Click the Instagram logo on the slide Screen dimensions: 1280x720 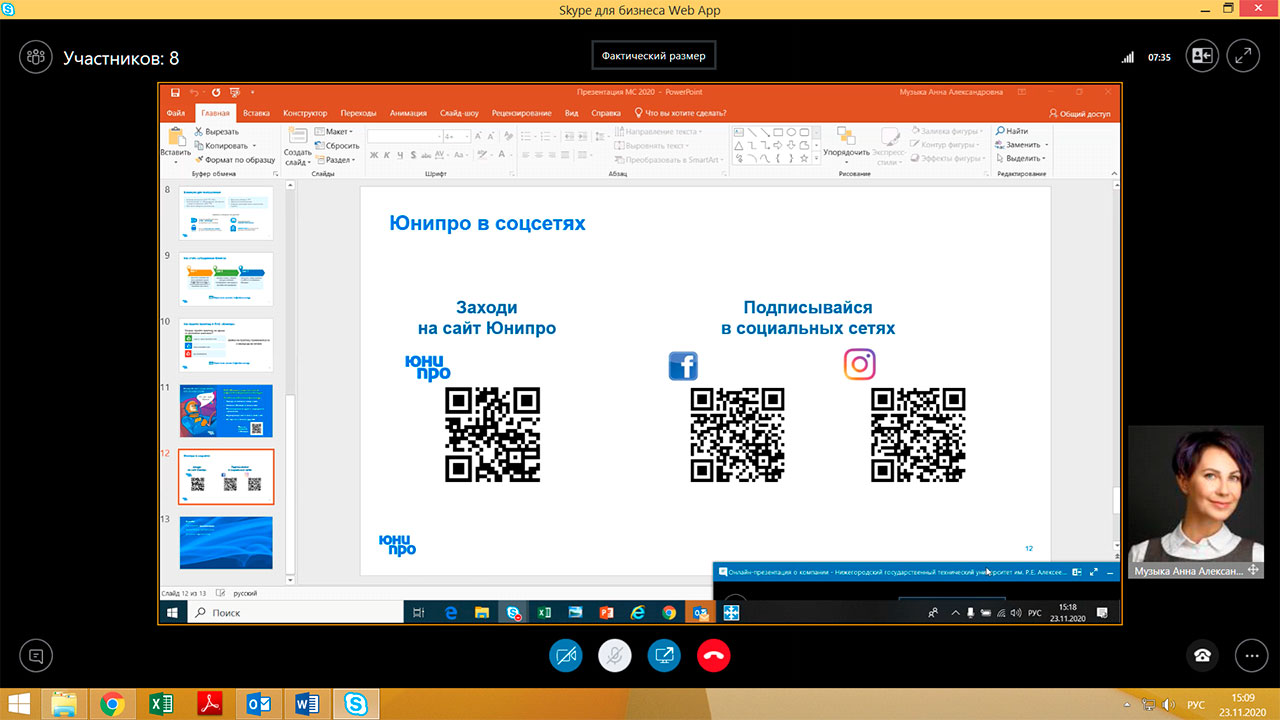click(859, 364)
